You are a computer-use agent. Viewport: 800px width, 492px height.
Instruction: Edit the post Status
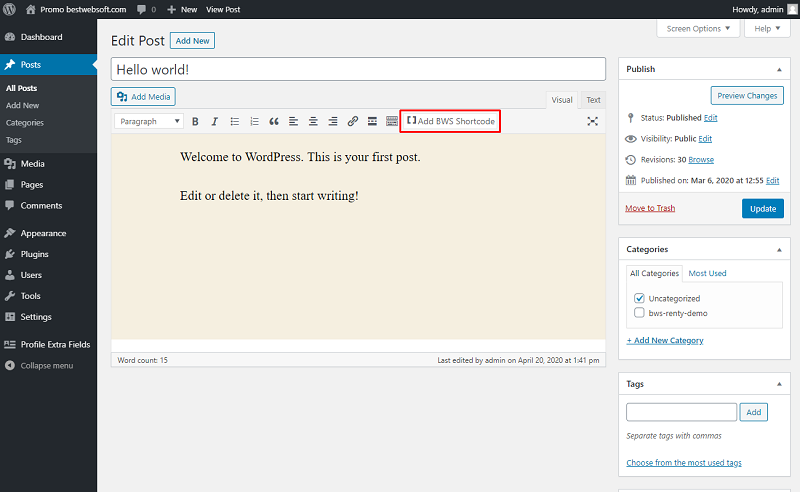[x=710, y=118]
